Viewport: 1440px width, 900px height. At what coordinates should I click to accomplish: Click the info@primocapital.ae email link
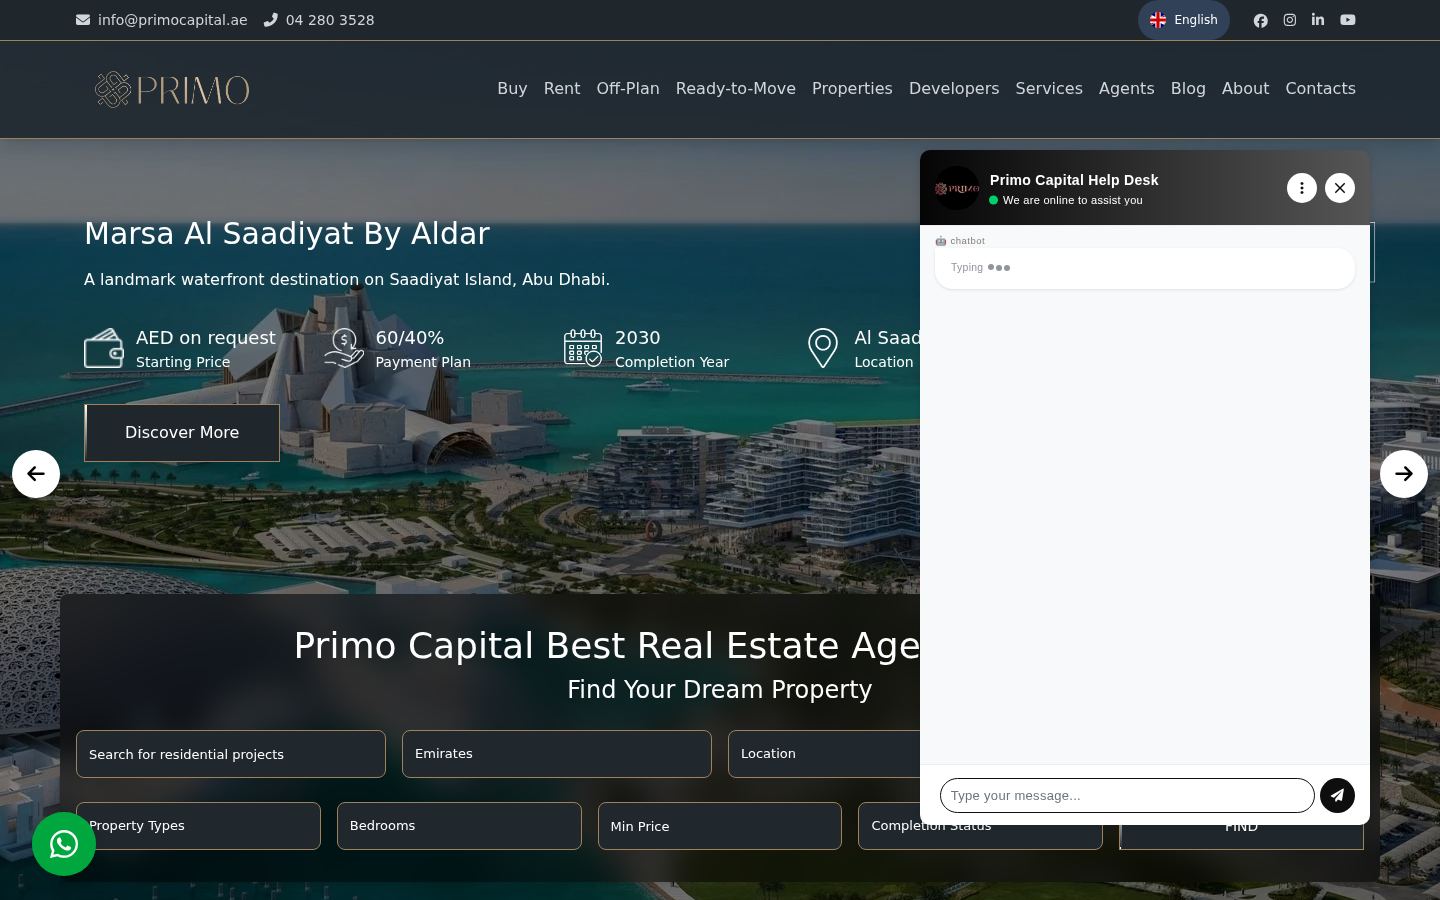tap(172, 20)
